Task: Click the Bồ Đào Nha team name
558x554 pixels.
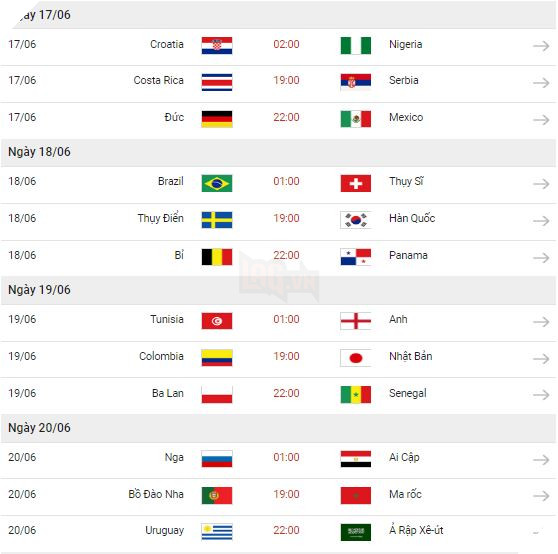Action: click(156, 494)
